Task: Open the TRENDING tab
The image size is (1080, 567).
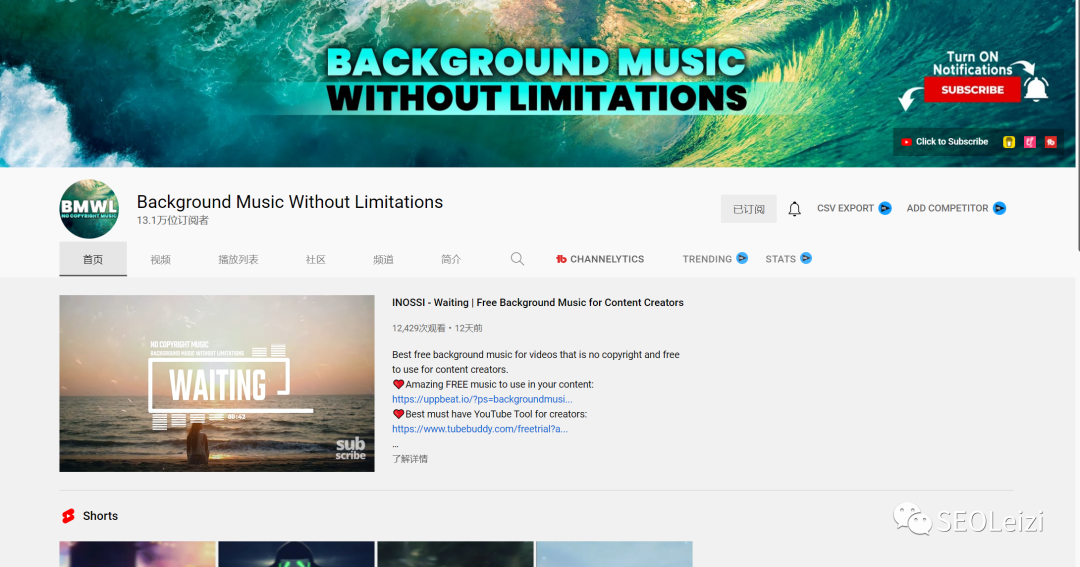Action: (715, 259)
